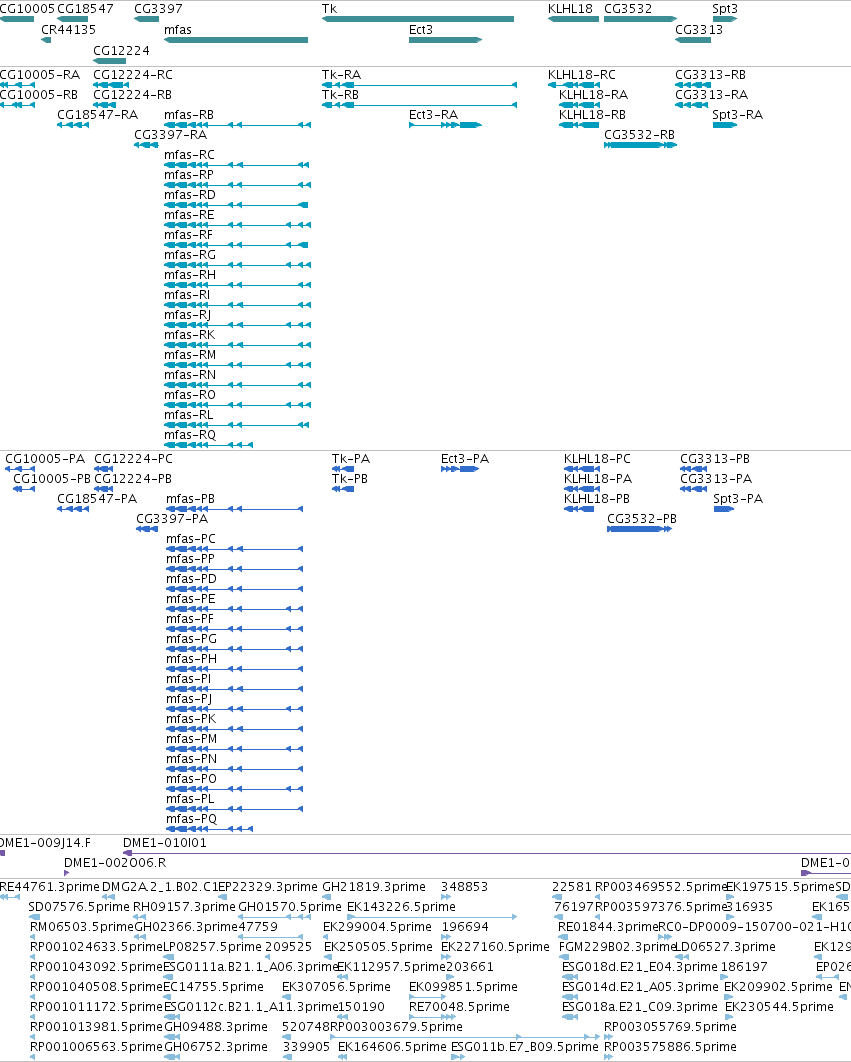Click protein Ect3-PA

464,459
